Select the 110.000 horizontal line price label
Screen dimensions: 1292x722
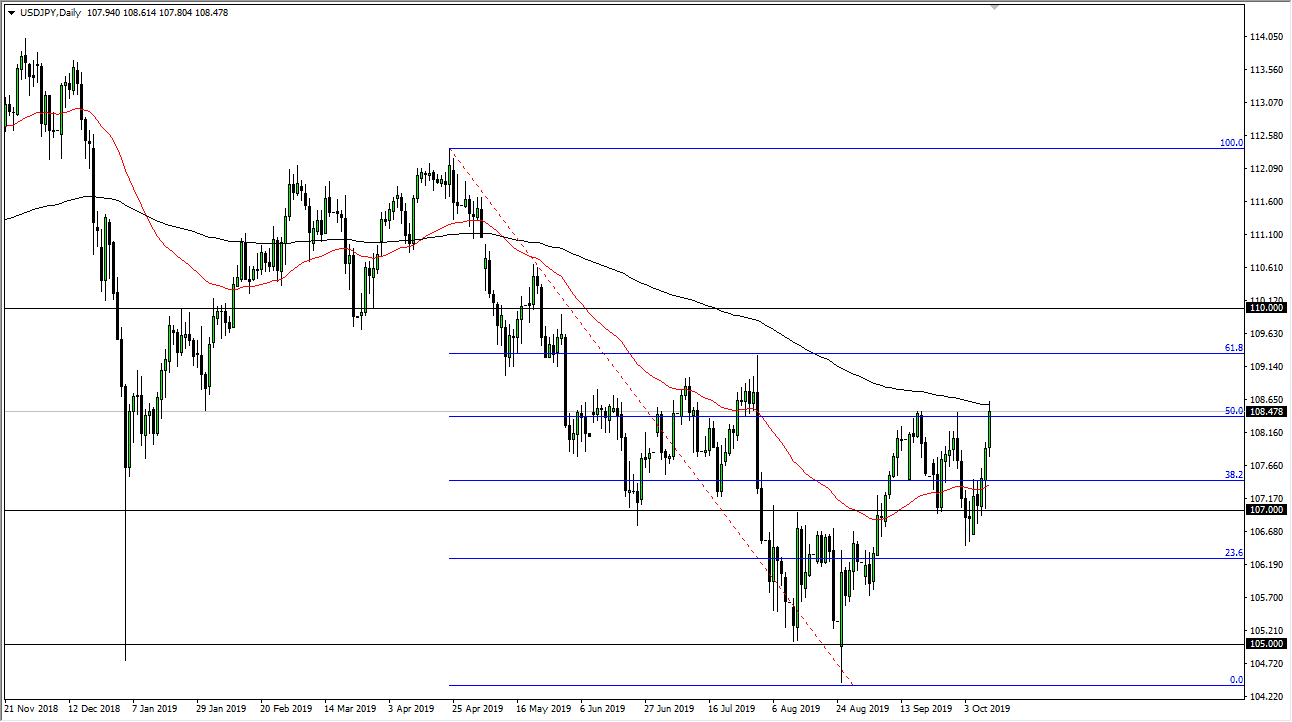pos(1266,310)
